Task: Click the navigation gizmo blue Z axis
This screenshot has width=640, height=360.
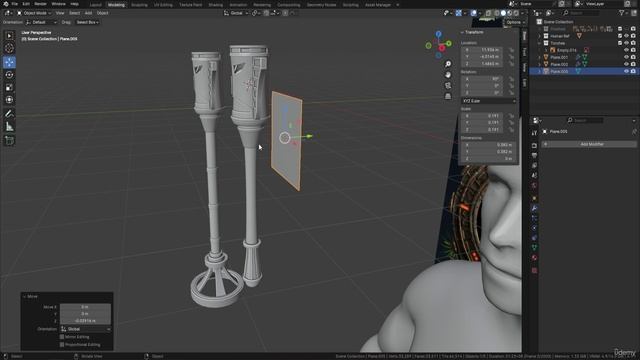Action: click(x=438, y=34)
